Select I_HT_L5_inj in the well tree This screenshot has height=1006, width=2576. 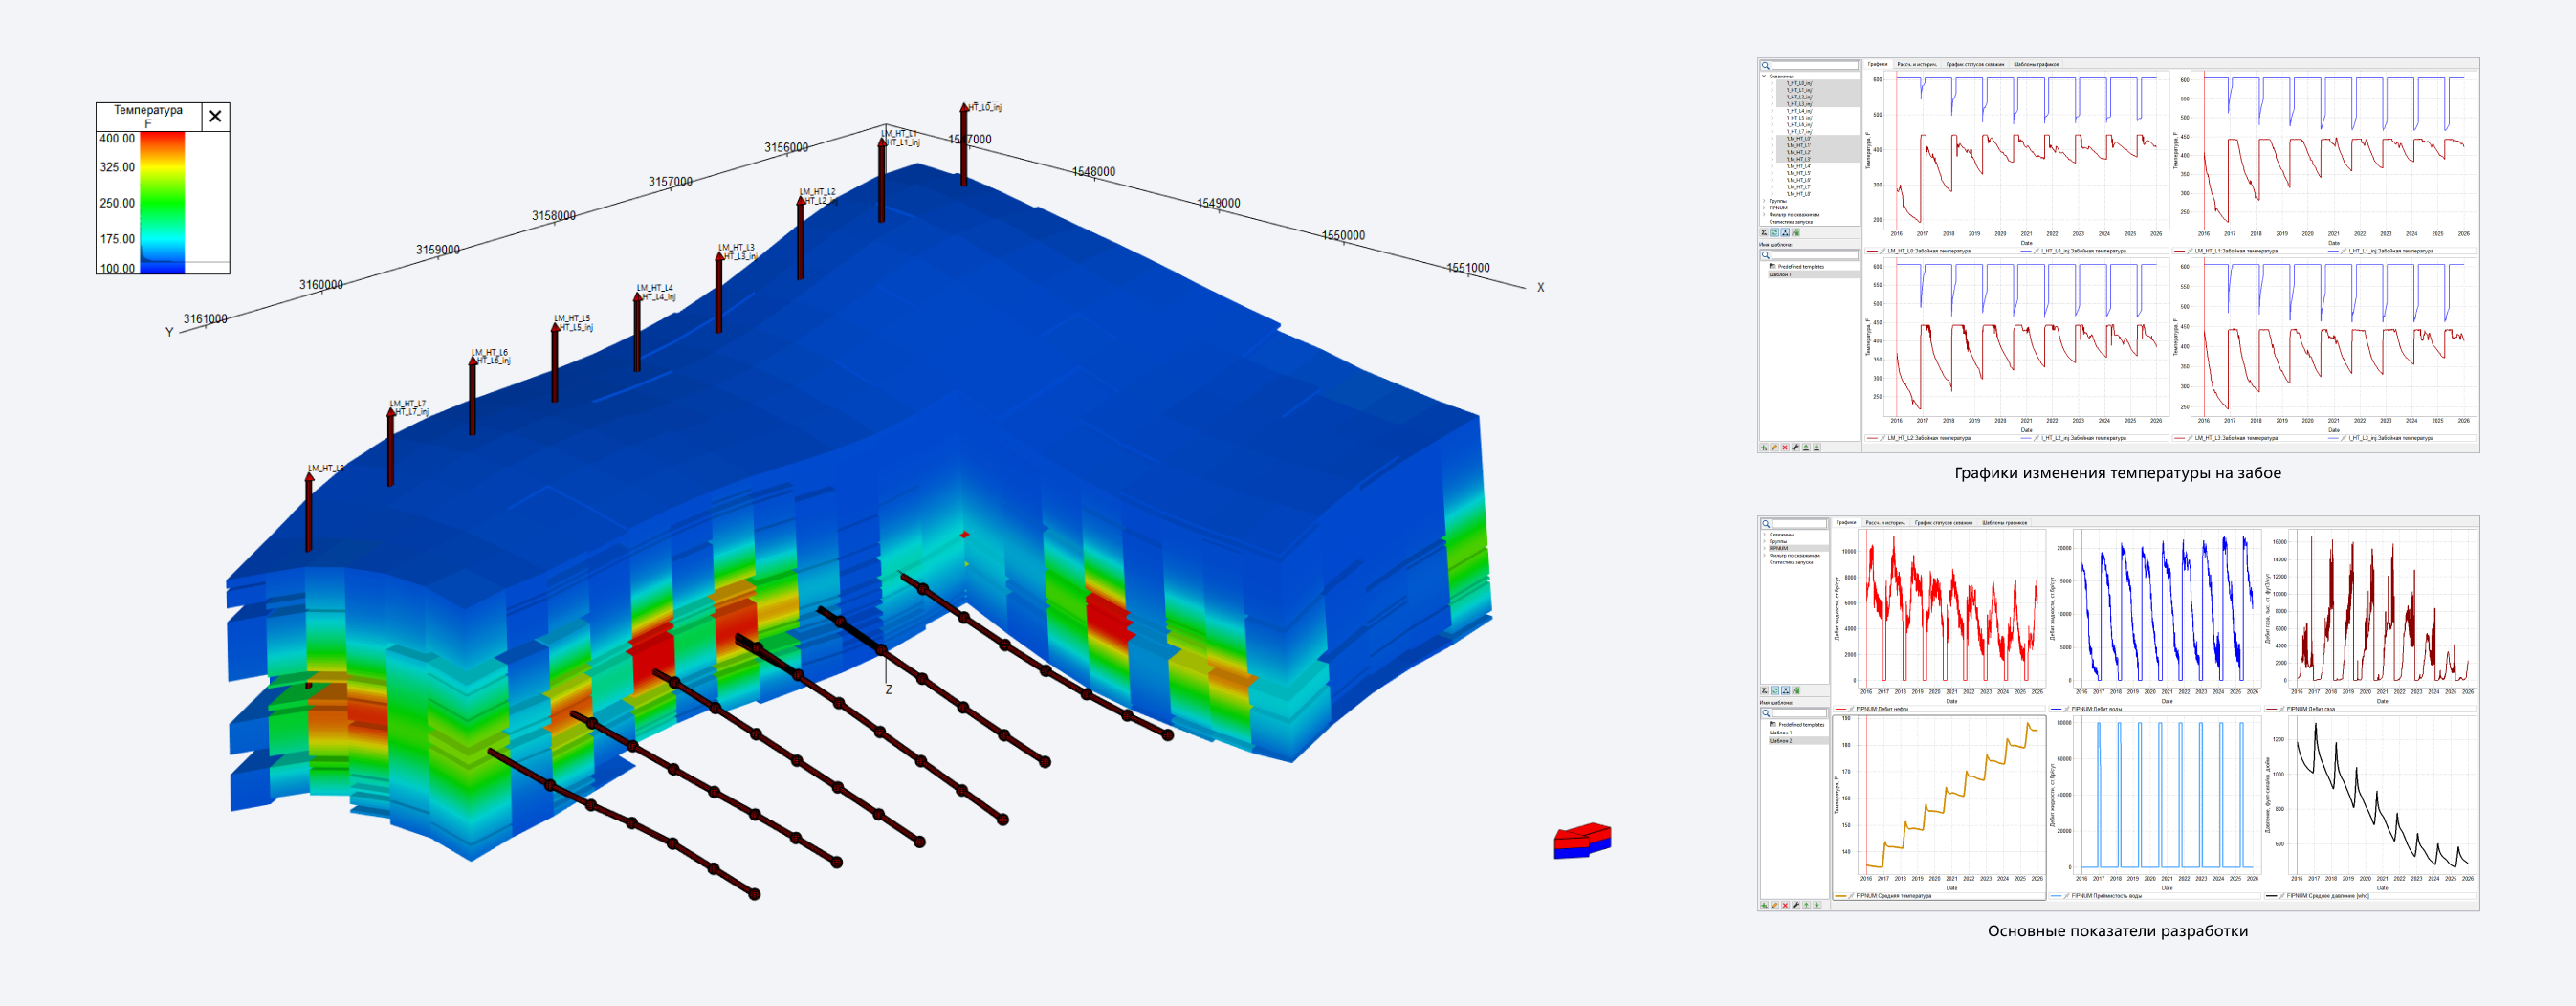pyautogui.click(x=1800, y=118)
